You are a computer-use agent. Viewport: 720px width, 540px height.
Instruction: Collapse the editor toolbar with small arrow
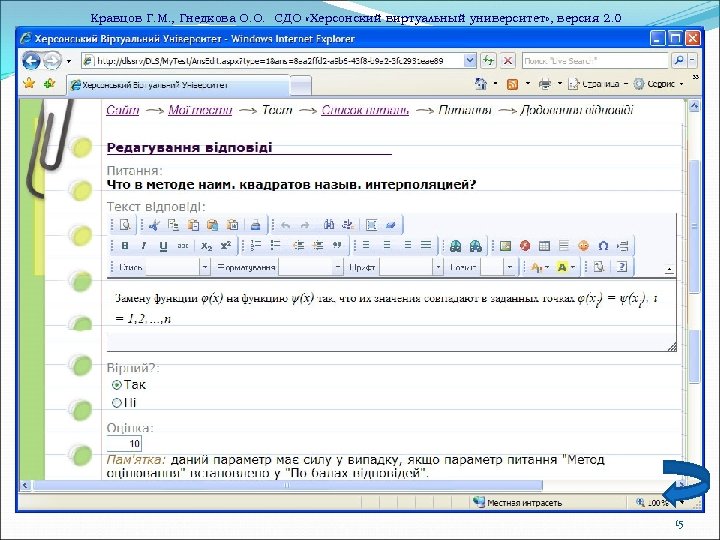point(669,270)
